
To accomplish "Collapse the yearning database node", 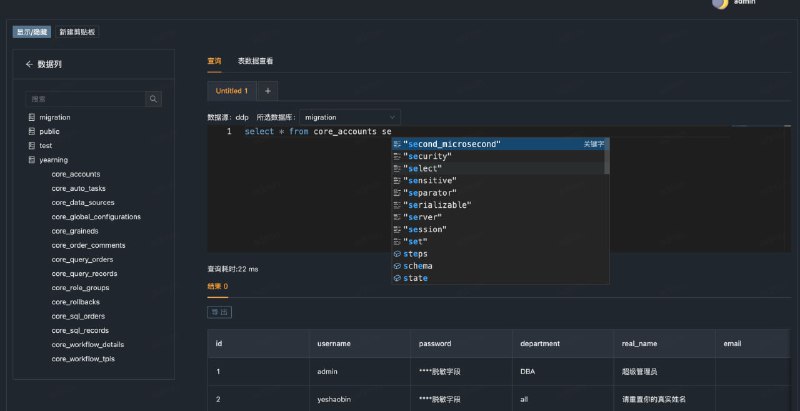I will pos(54,160).
